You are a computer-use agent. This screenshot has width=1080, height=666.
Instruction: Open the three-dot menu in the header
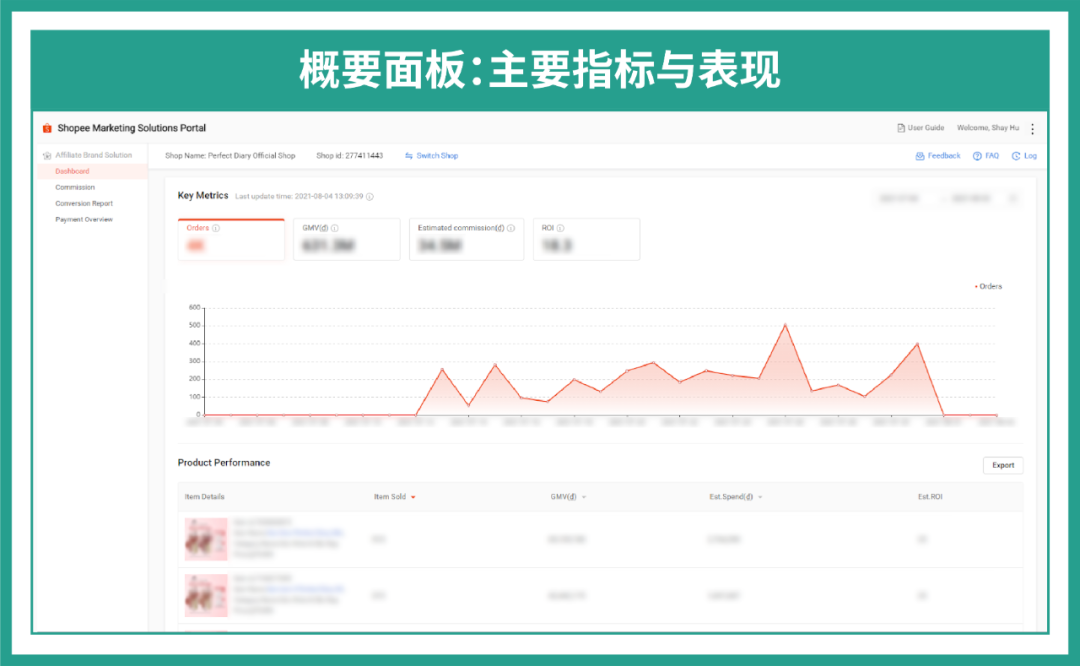tap(1033, 128)
